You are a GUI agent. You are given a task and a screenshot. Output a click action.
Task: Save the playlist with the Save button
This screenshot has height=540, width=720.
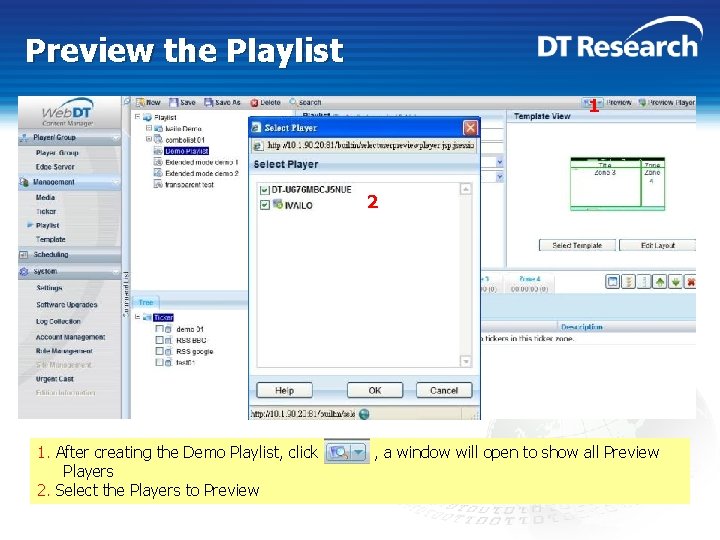click(182, 102)
